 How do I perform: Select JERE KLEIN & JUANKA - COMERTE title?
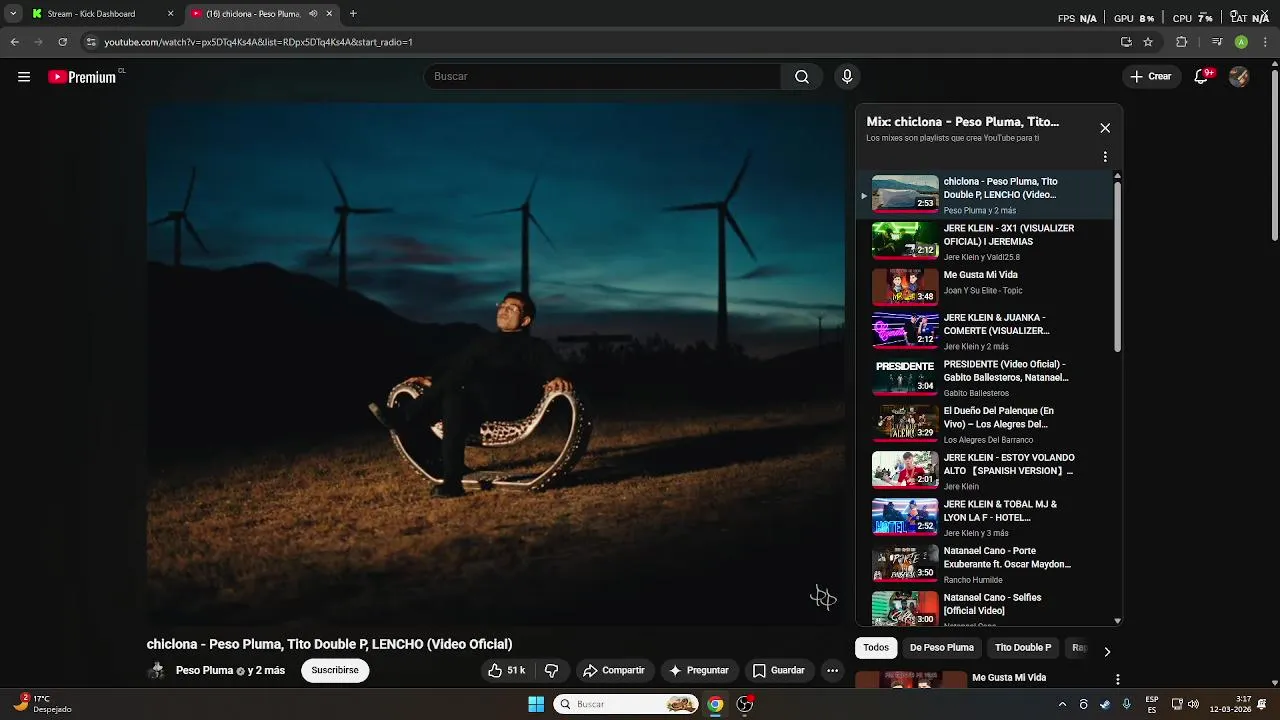pos(996,324)
